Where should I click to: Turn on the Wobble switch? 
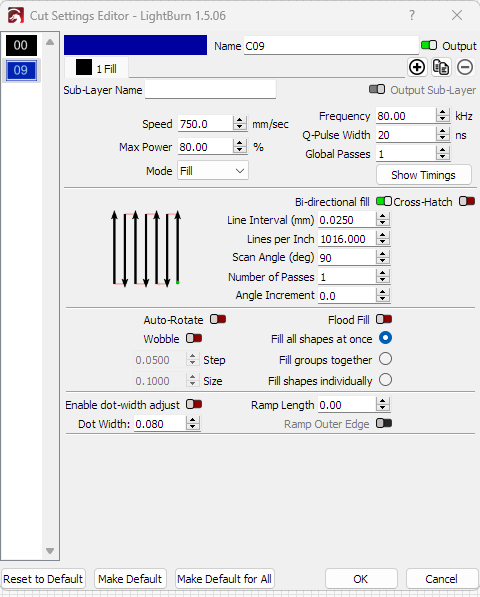coord(194,338)
